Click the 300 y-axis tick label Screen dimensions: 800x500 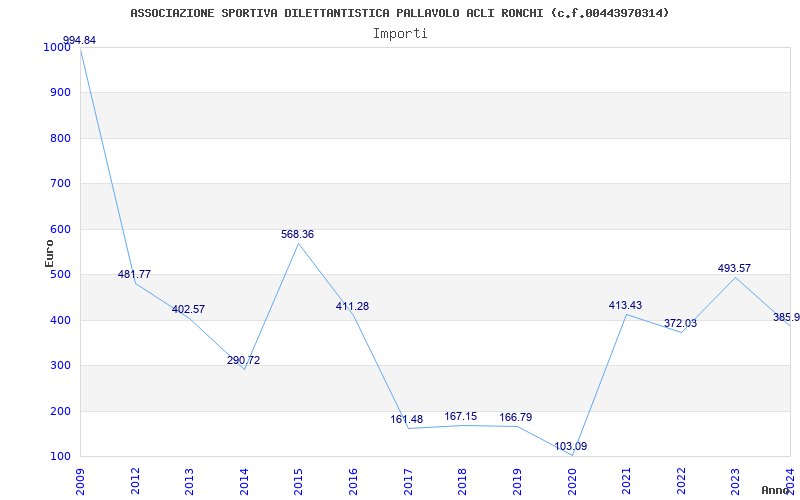pyautogui.click(x=60, y=366)
